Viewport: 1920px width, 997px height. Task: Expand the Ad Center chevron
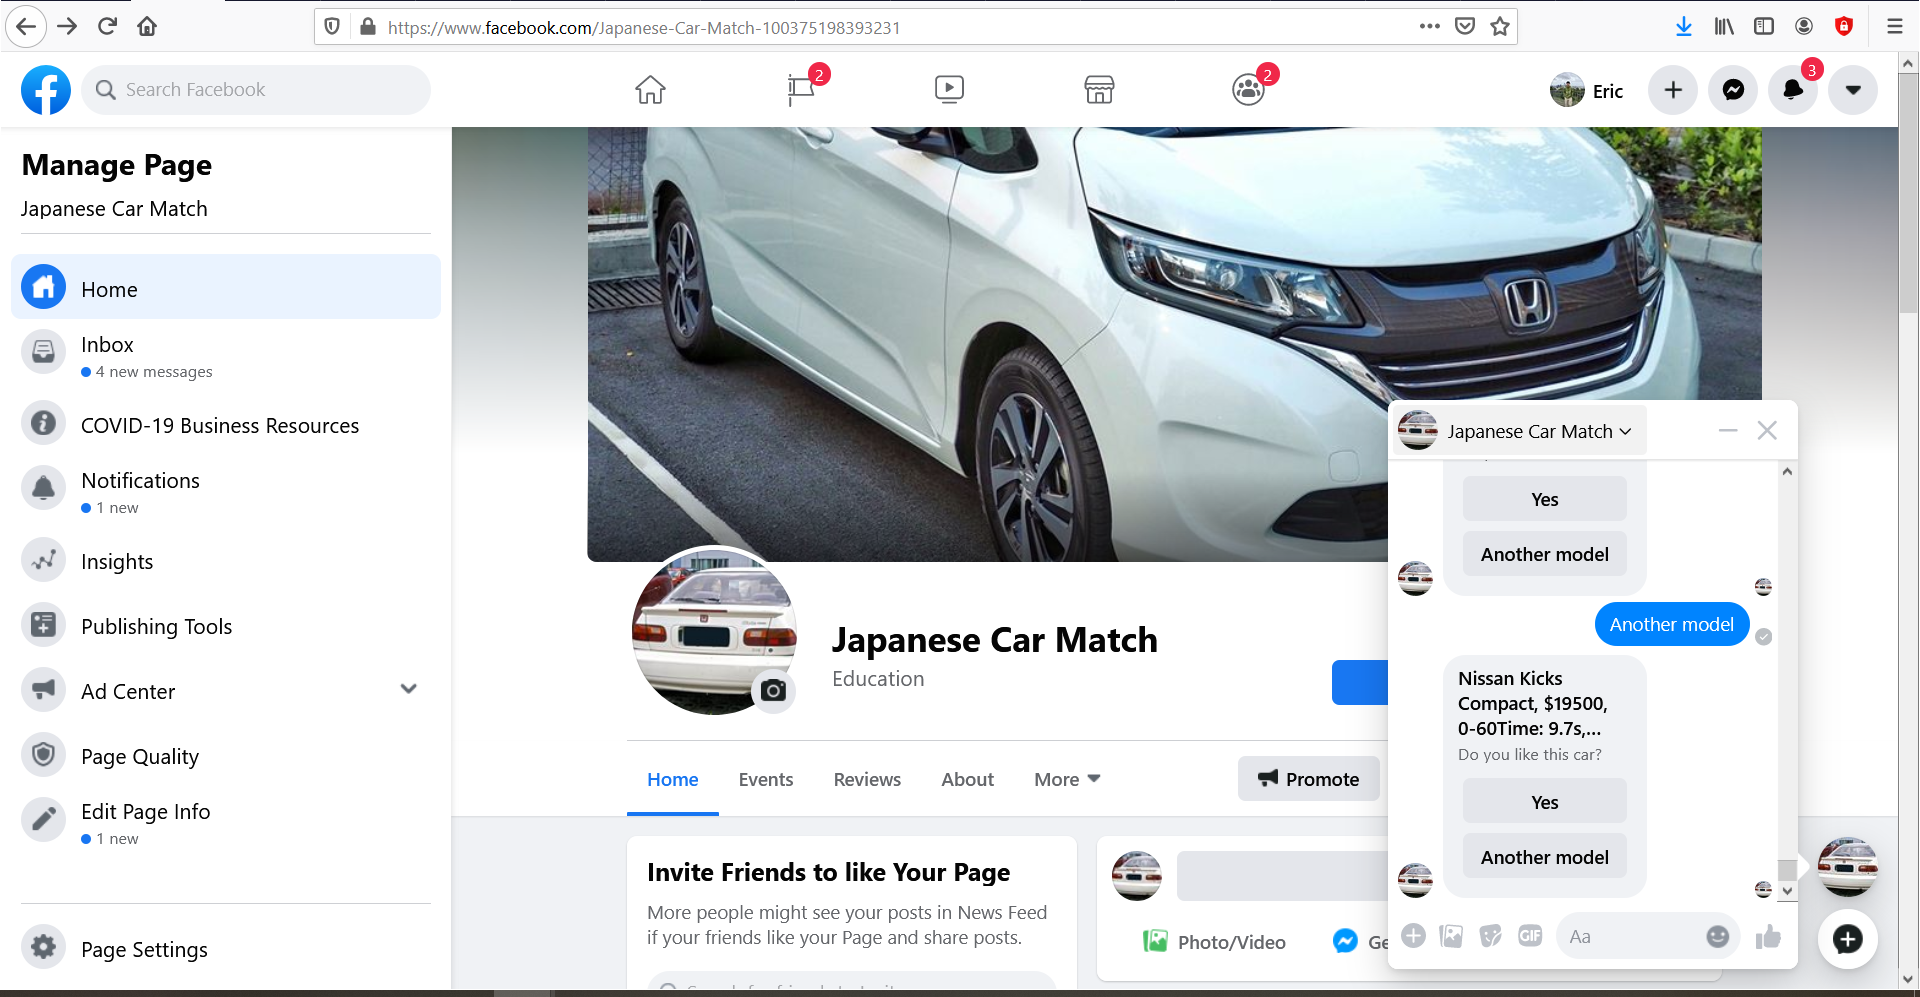(408, 689)
